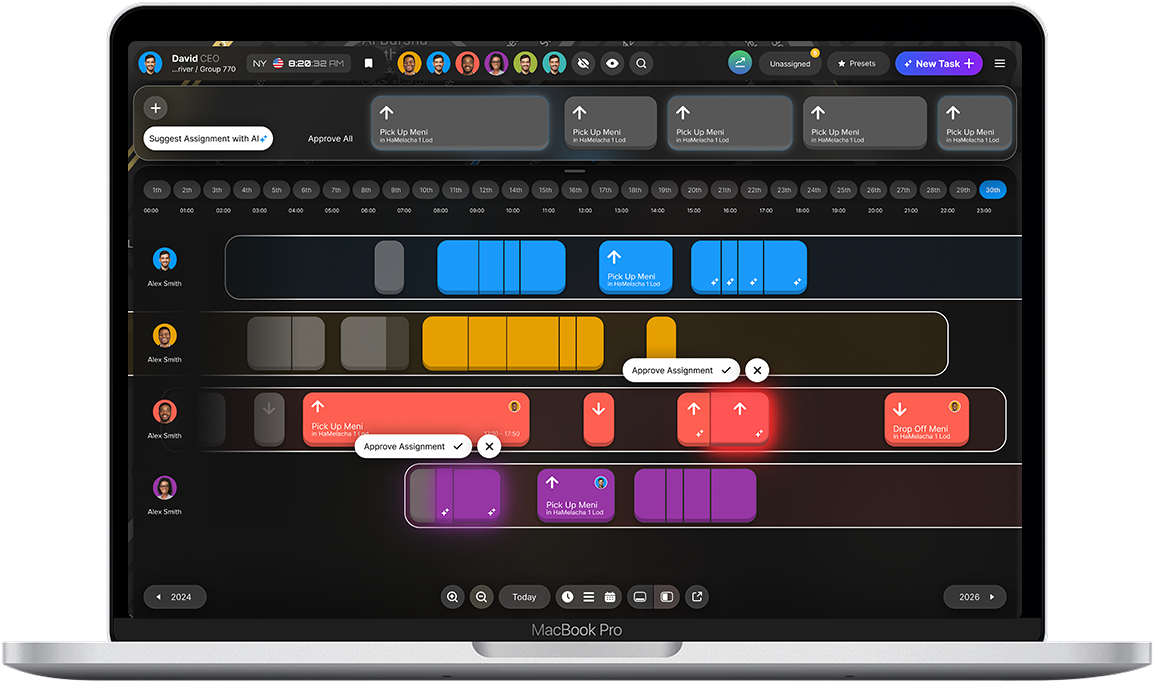Enable the eye visibility toggle
The height and width of the screenshot is (683, 1154).
click(611, 62)
